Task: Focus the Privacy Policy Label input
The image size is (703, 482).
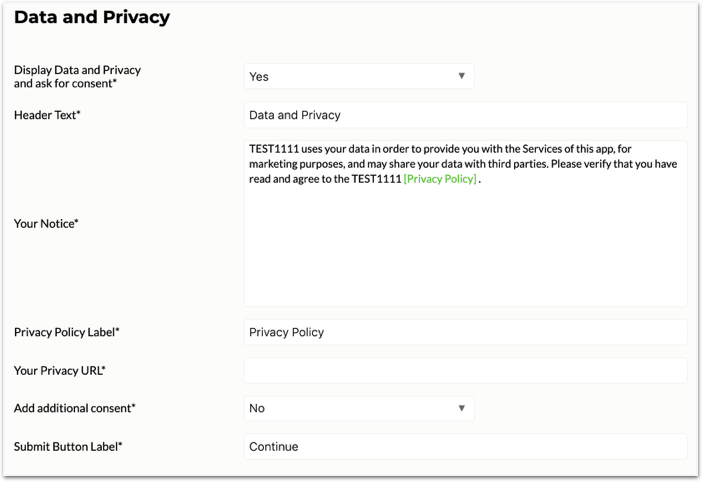Action: click(465, 332)
